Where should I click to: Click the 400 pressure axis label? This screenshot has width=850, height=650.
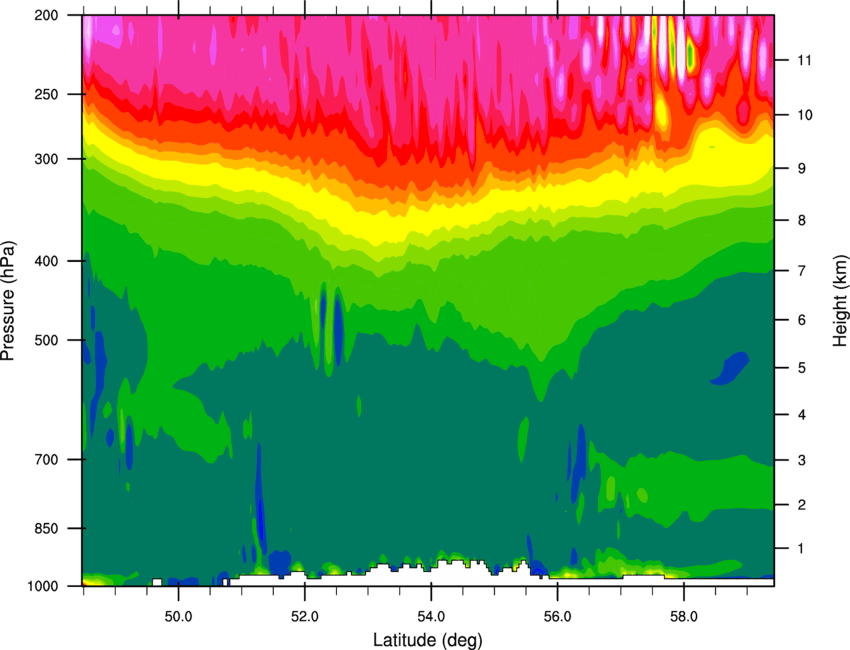46,261
